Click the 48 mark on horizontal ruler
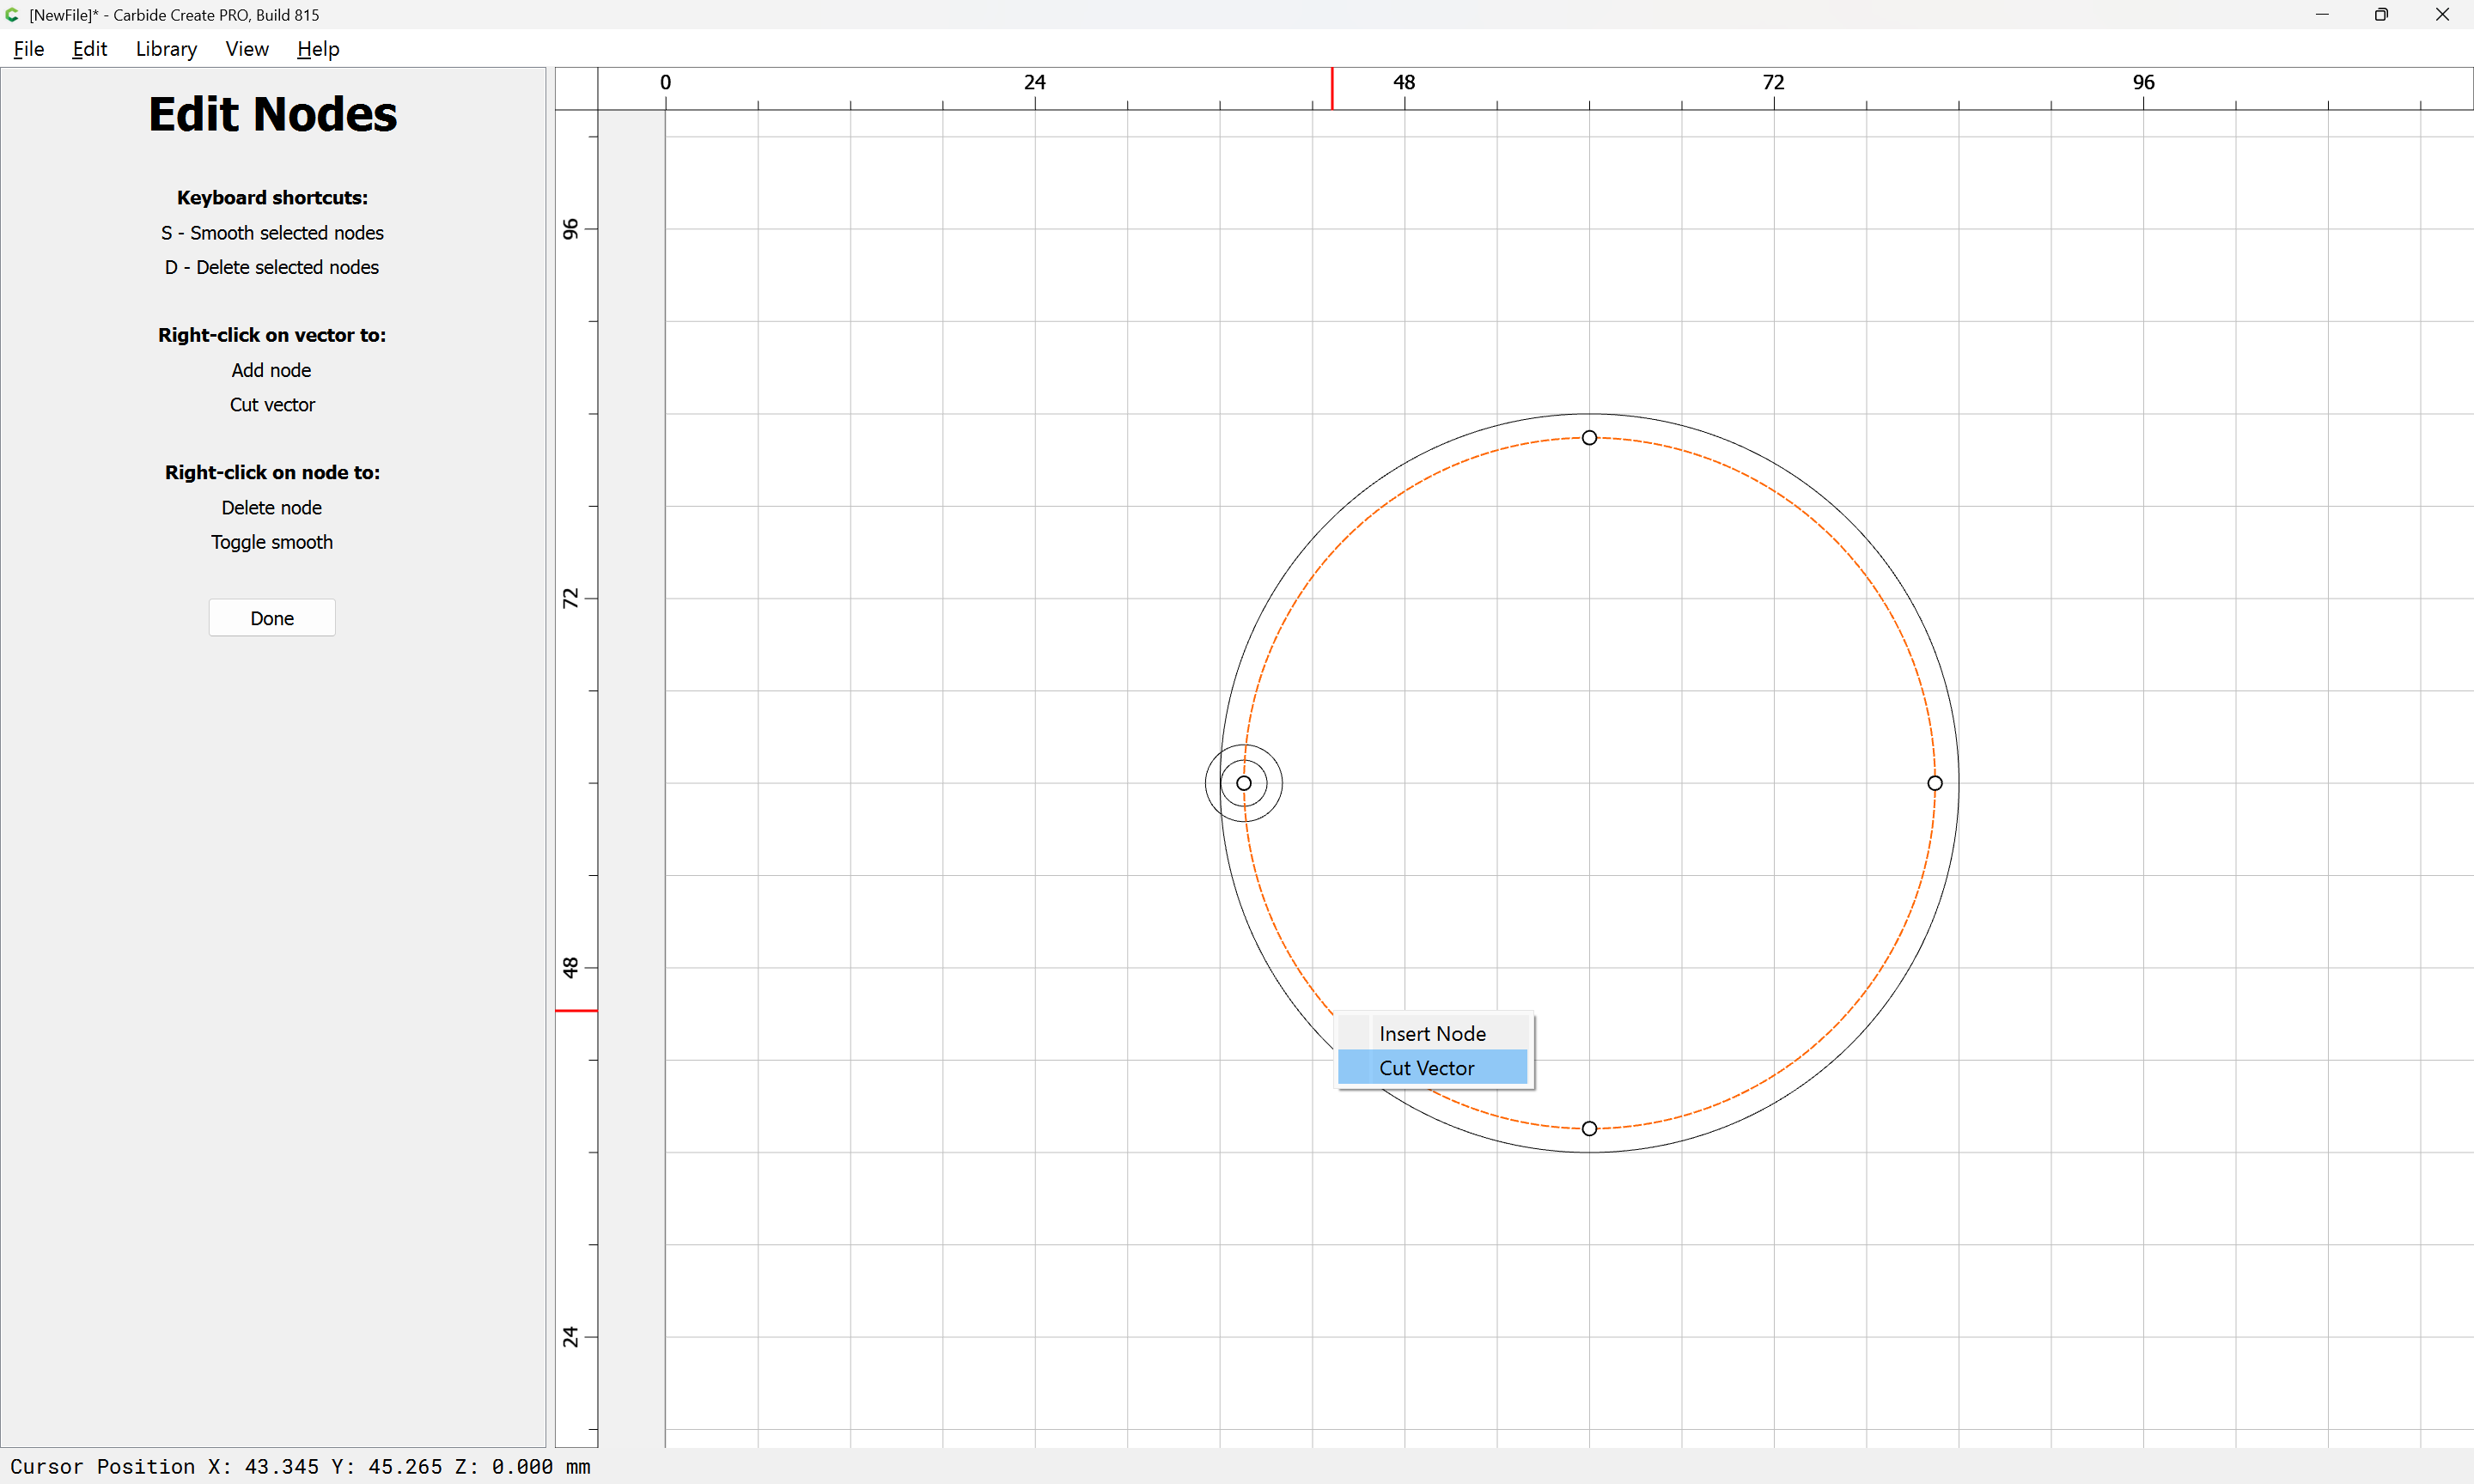The height and width of the screenshot is (1484, 2474). point(1404,82)
